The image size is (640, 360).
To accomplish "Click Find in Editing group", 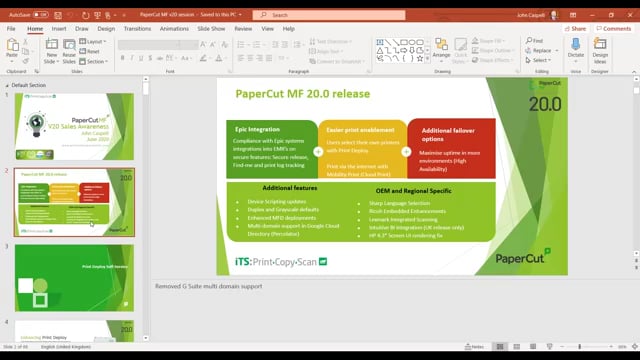I will (x=534, y=41).
